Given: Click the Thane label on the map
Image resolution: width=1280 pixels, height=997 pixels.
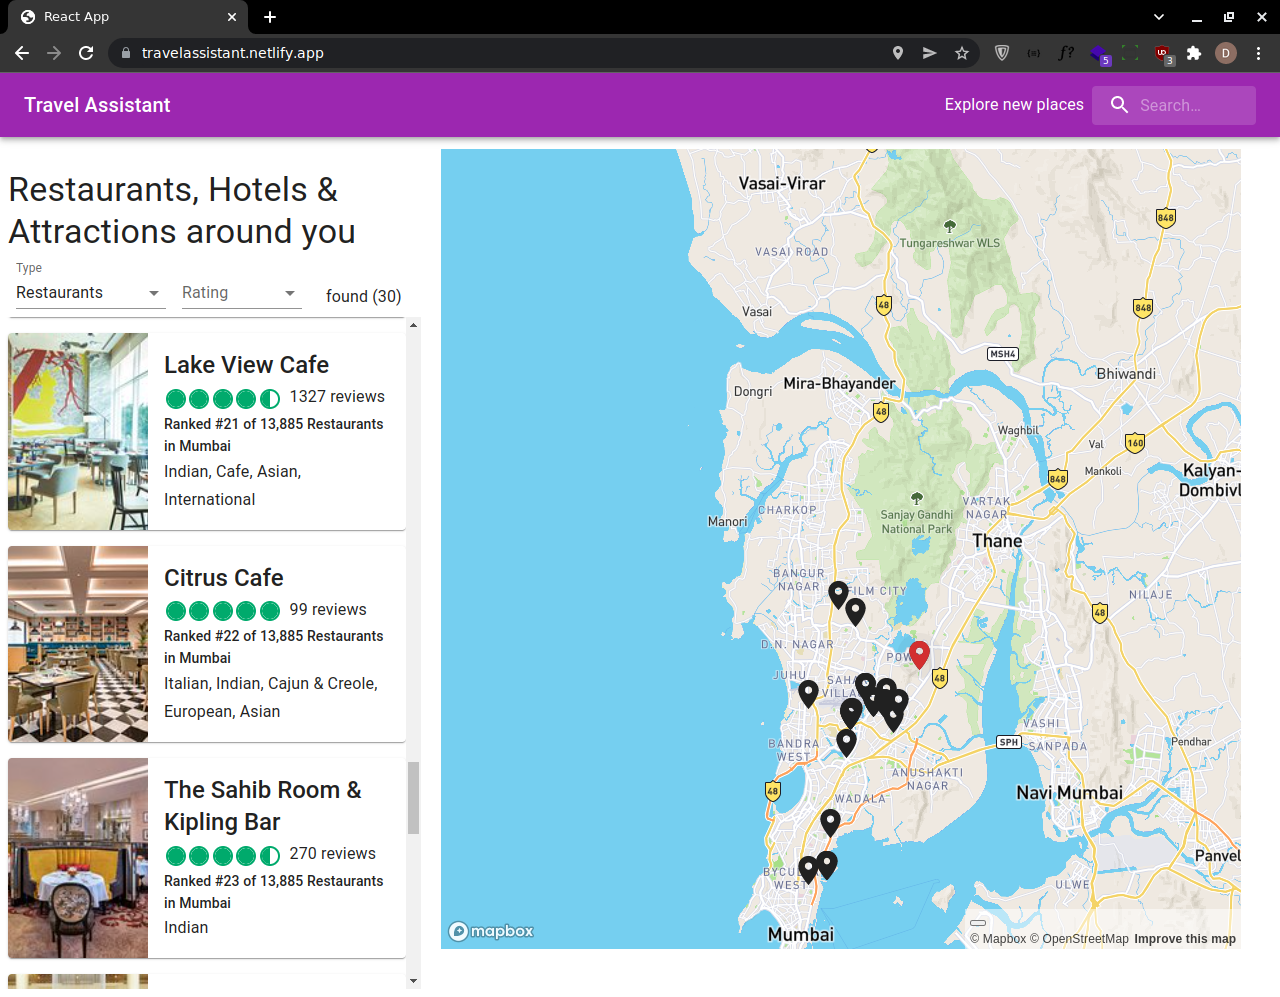Looking at the screenshot, I should point(998,541).
